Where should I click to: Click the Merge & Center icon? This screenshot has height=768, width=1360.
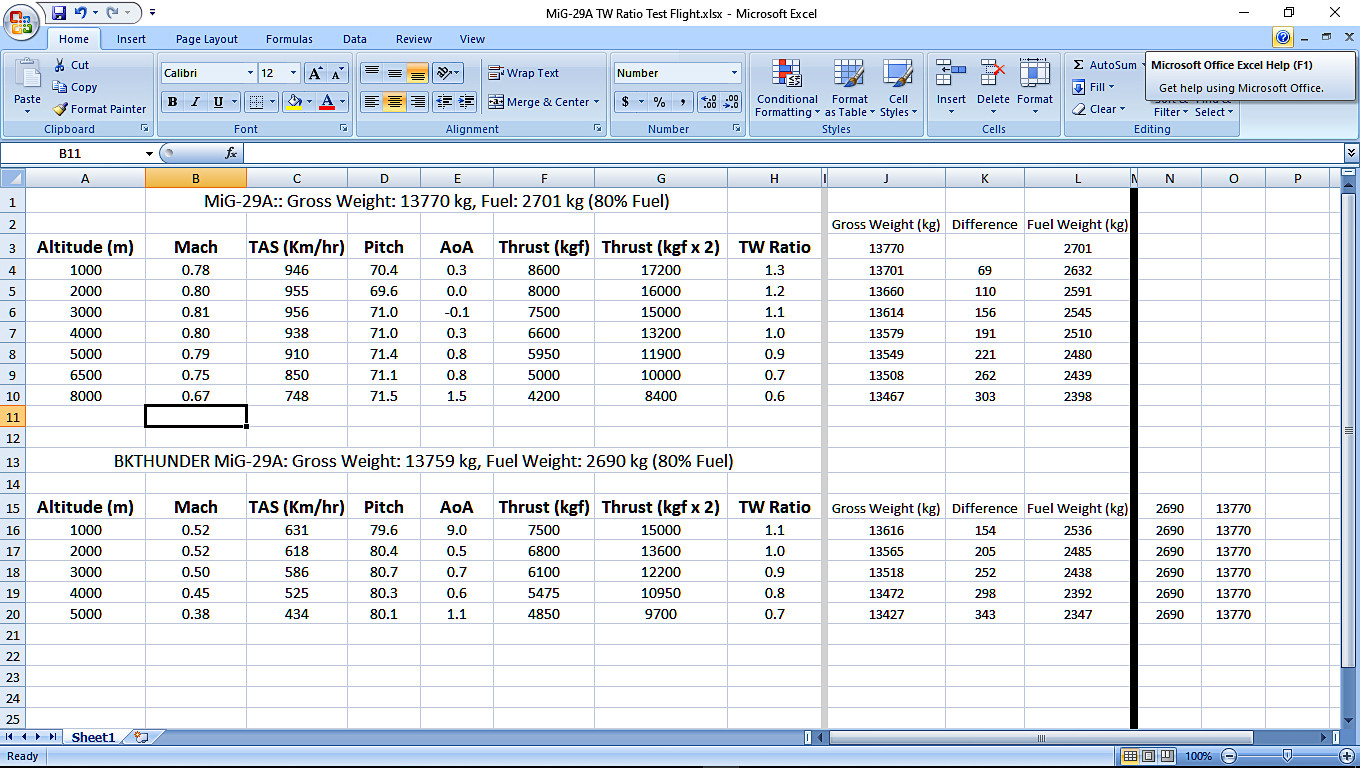coord(496,102)
